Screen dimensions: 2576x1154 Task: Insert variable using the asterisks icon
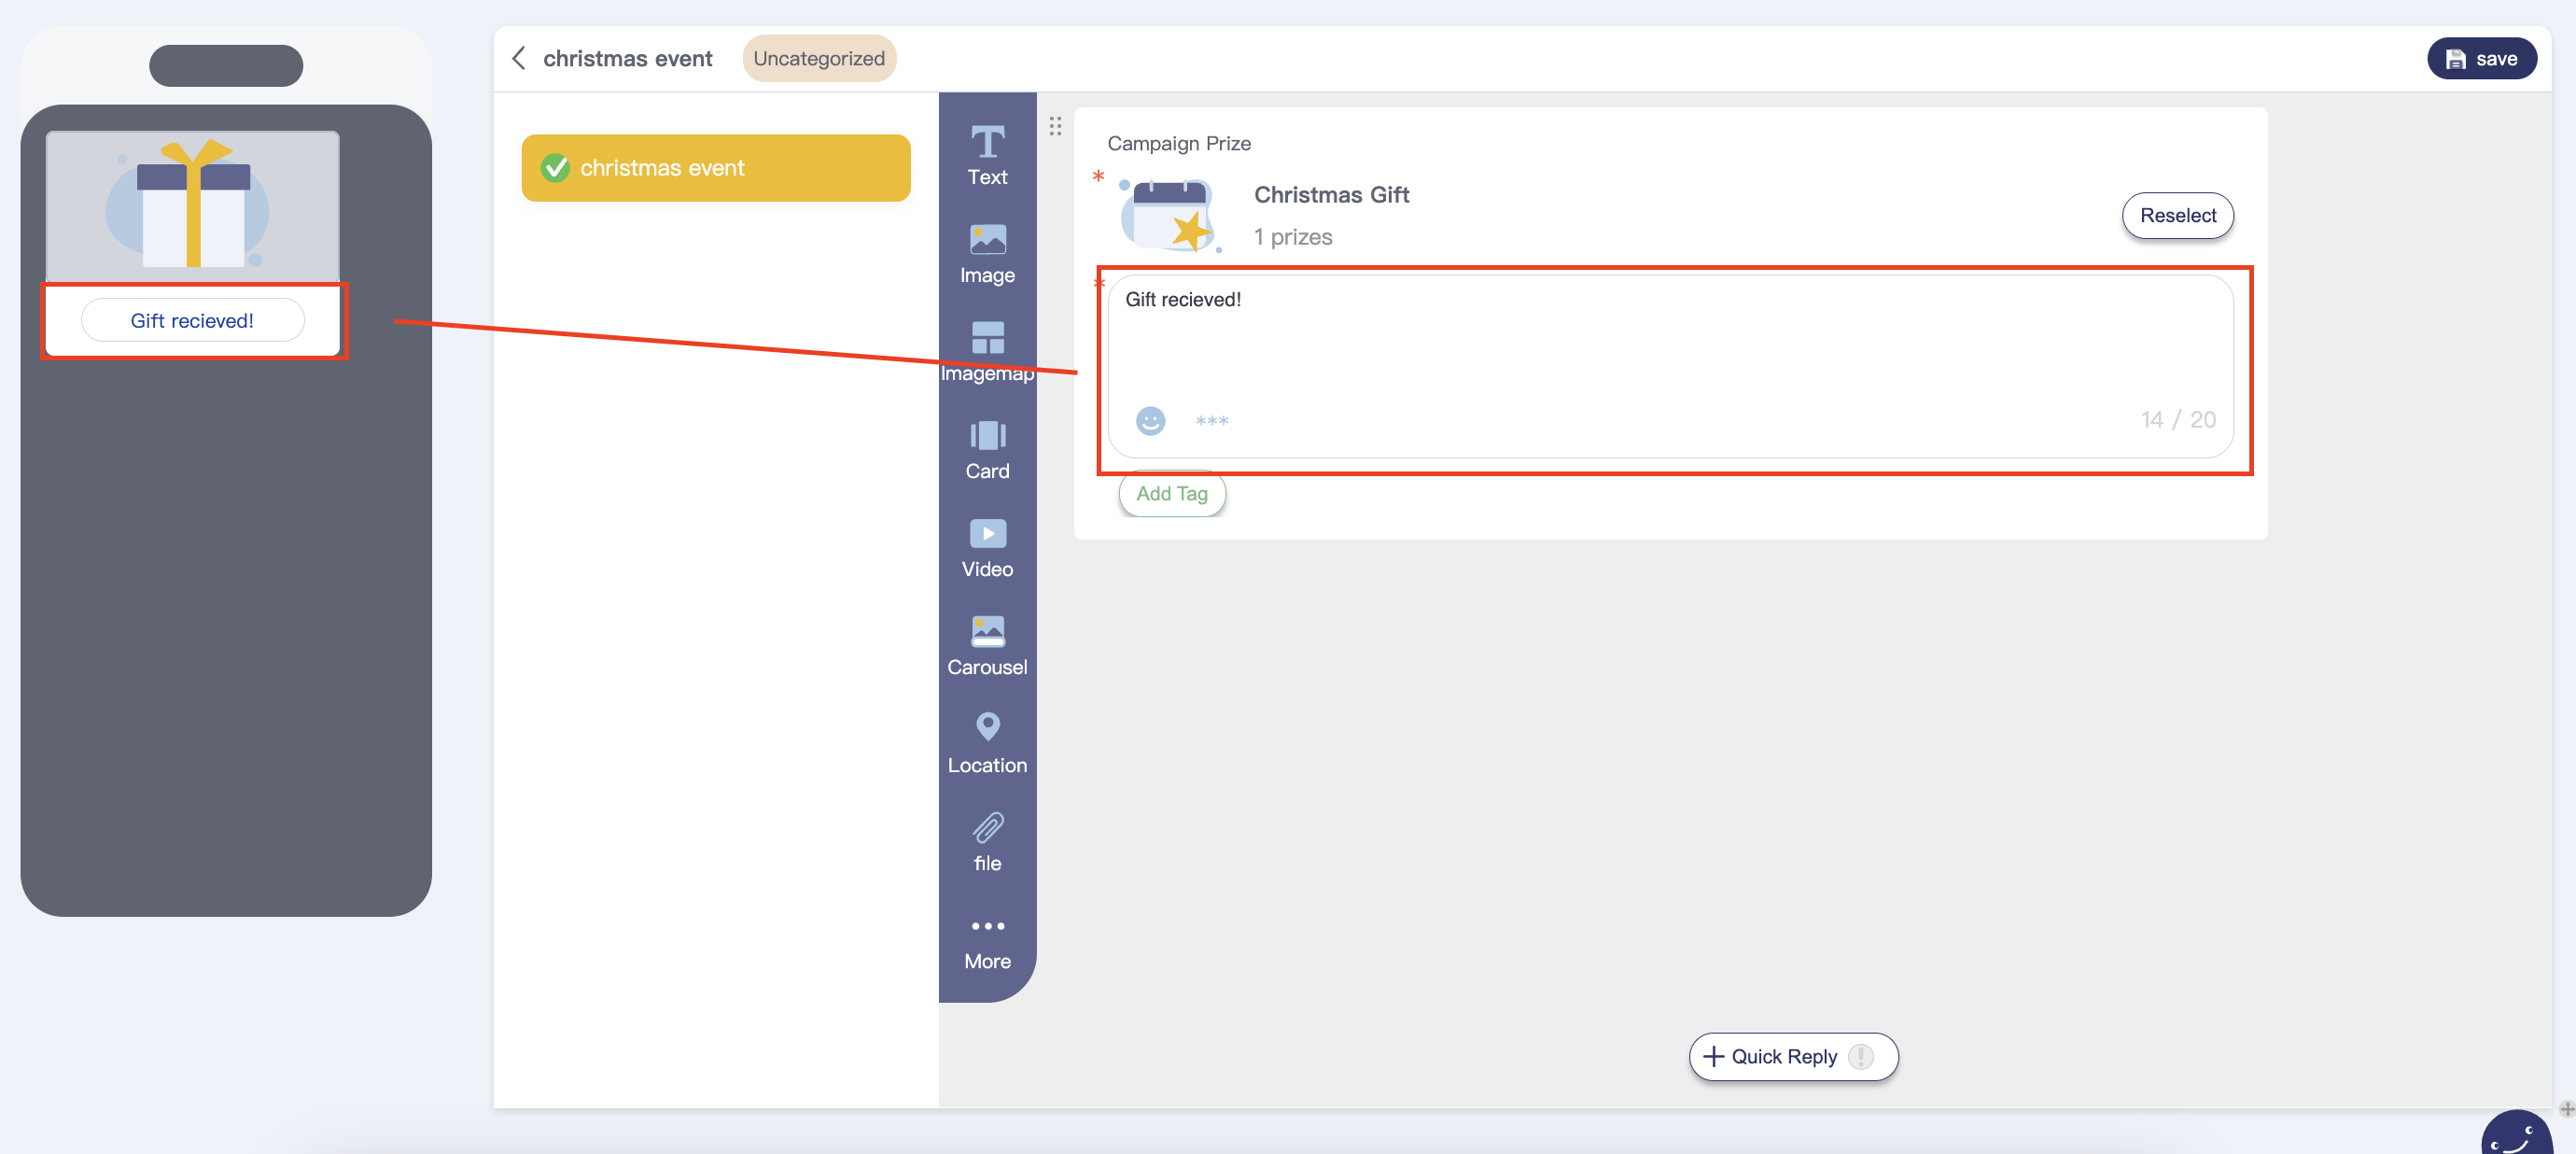[x=1211, y=421]
